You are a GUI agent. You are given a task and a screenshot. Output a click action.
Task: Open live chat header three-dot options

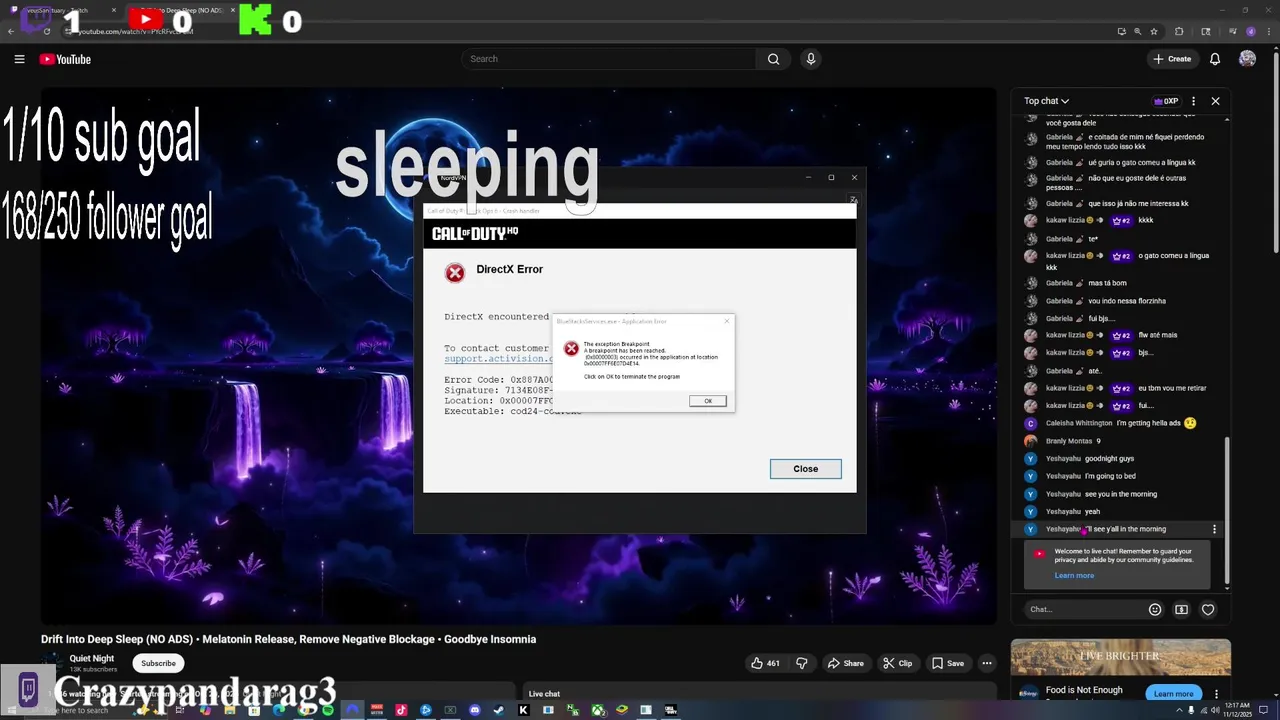pyautogui.click(x=1193, y=101)
